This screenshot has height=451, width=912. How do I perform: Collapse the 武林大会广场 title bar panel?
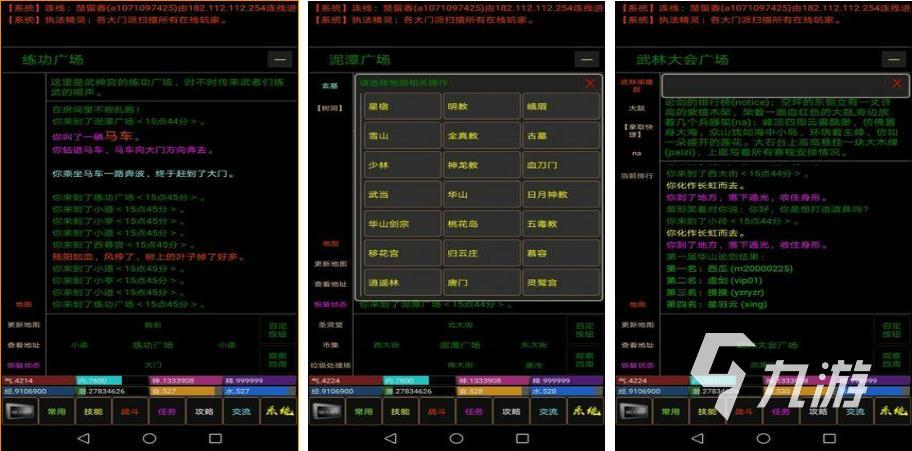pos(895,60)
